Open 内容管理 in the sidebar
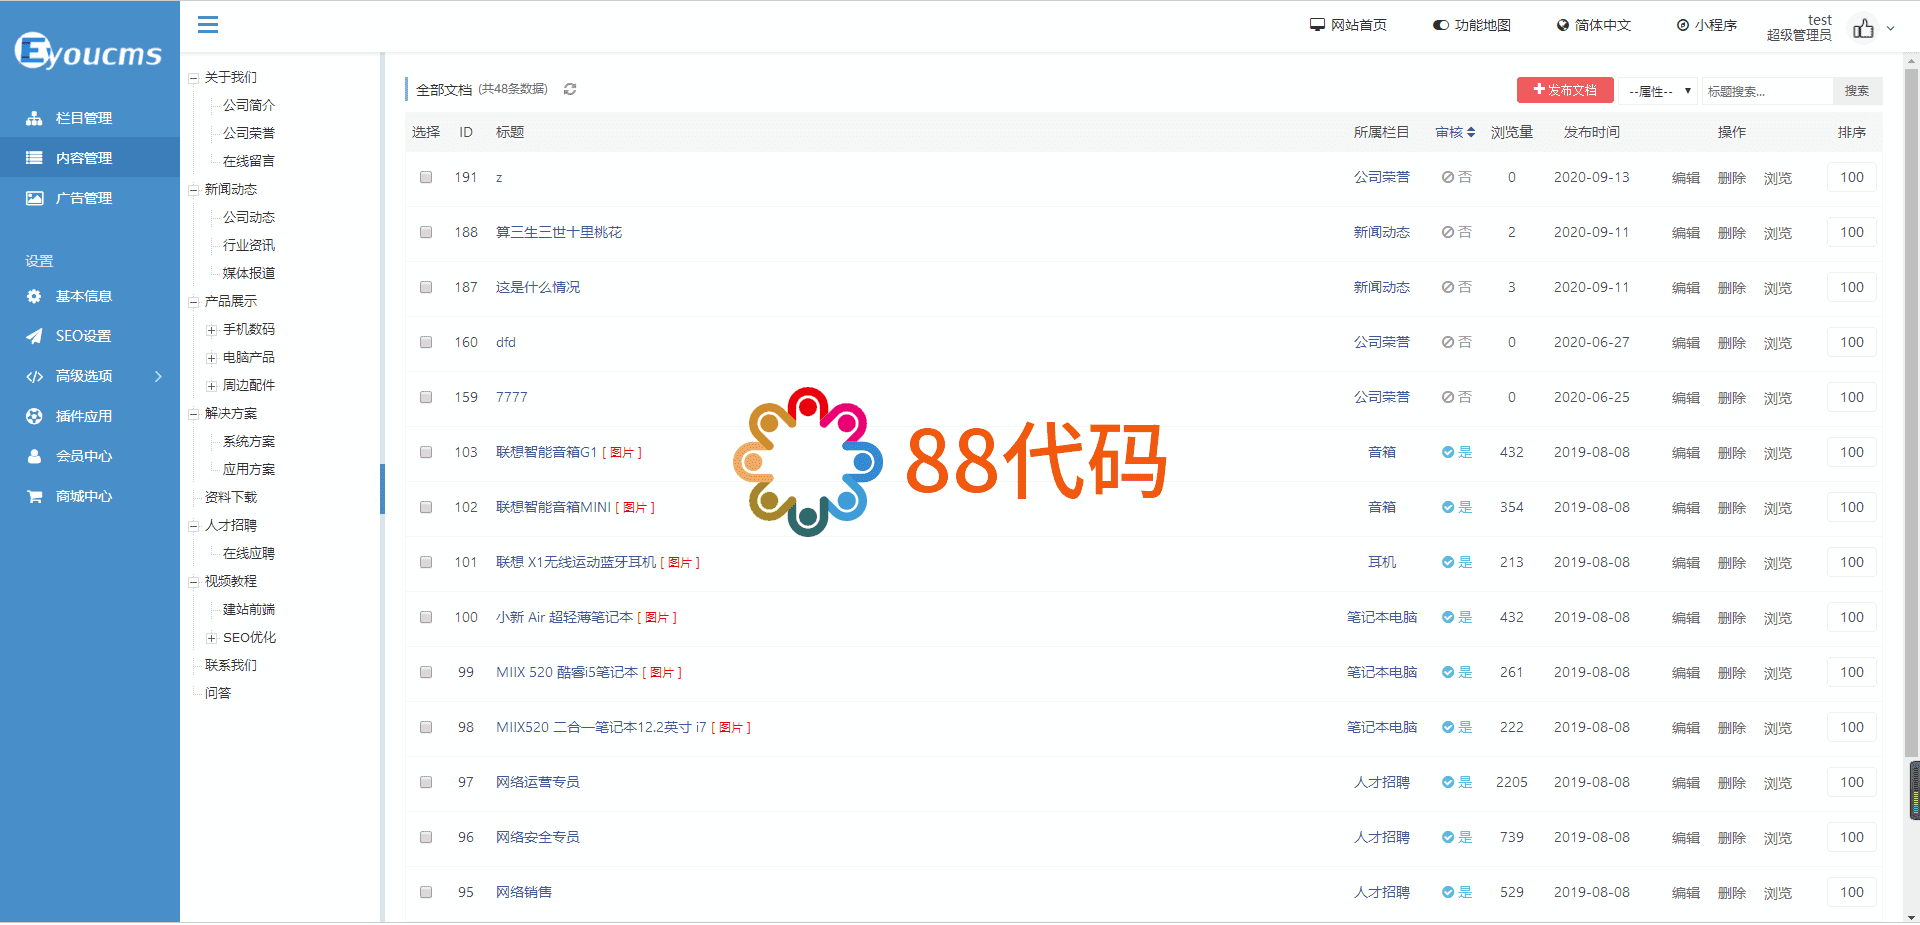Viewport: 1920px width, 925px height. [x=90, y=158]
